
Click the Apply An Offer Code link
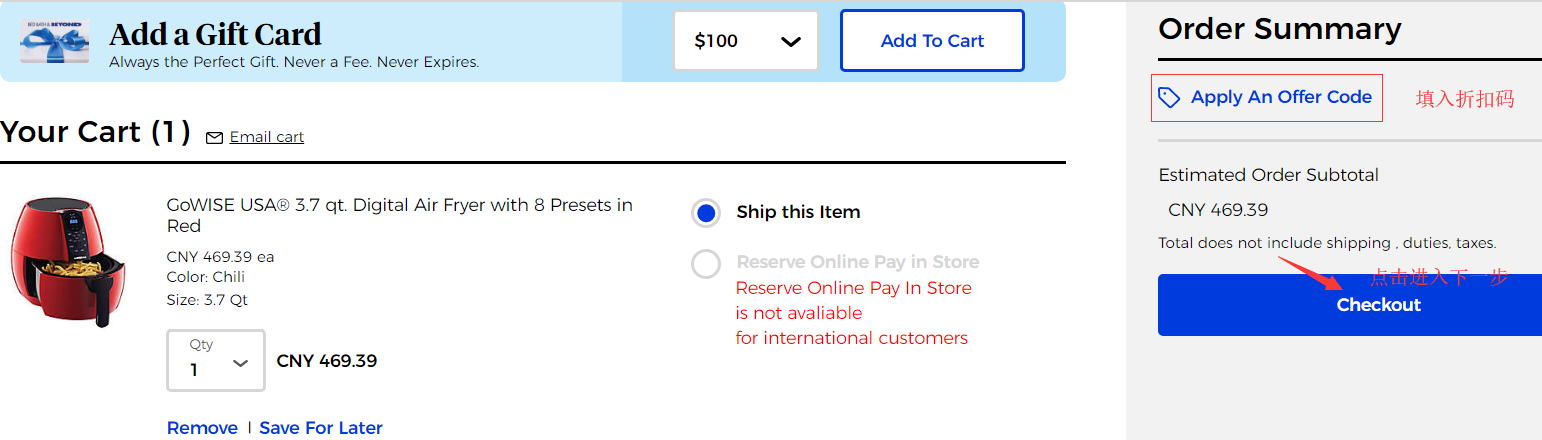[1281, 97]
